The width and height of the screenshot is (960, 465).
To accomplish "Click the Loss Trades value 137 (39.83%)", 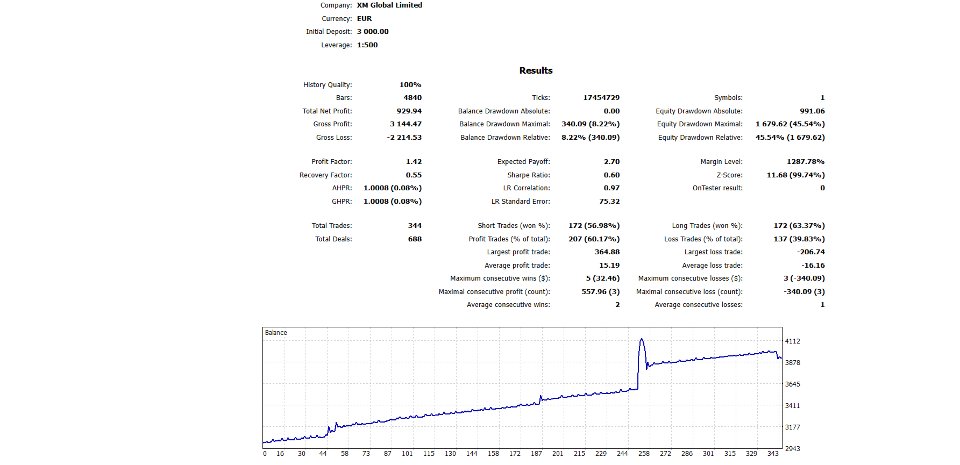I will 799,239.
